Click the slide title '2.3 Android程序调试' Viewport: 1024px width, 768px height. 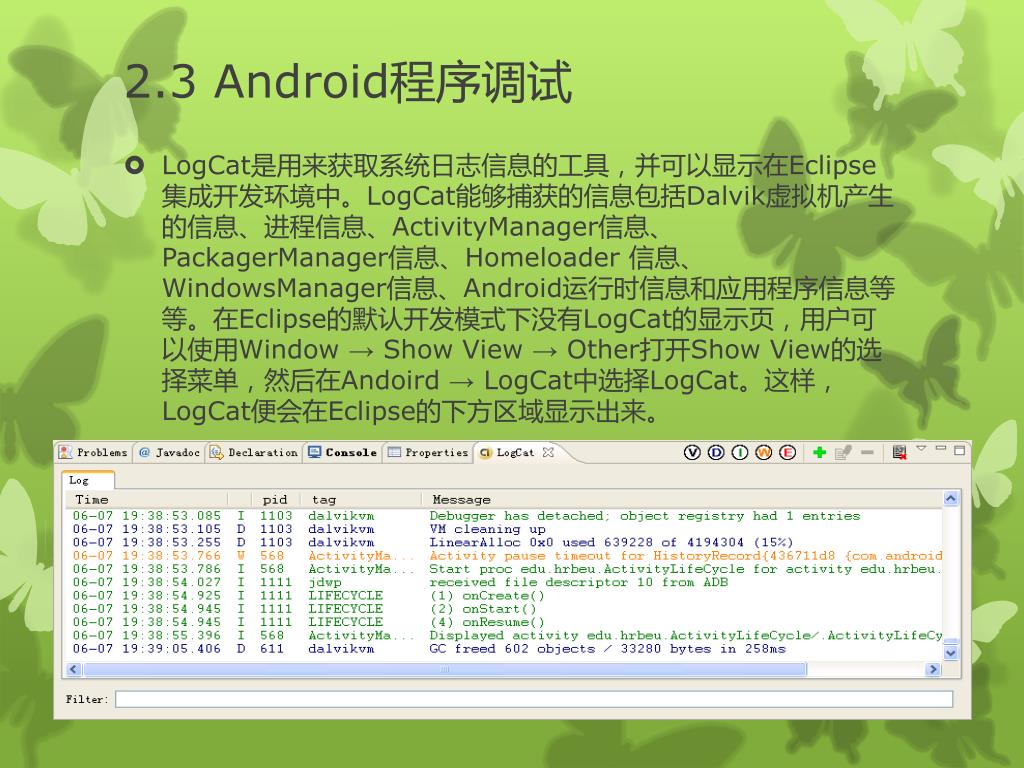coord(349,82)
